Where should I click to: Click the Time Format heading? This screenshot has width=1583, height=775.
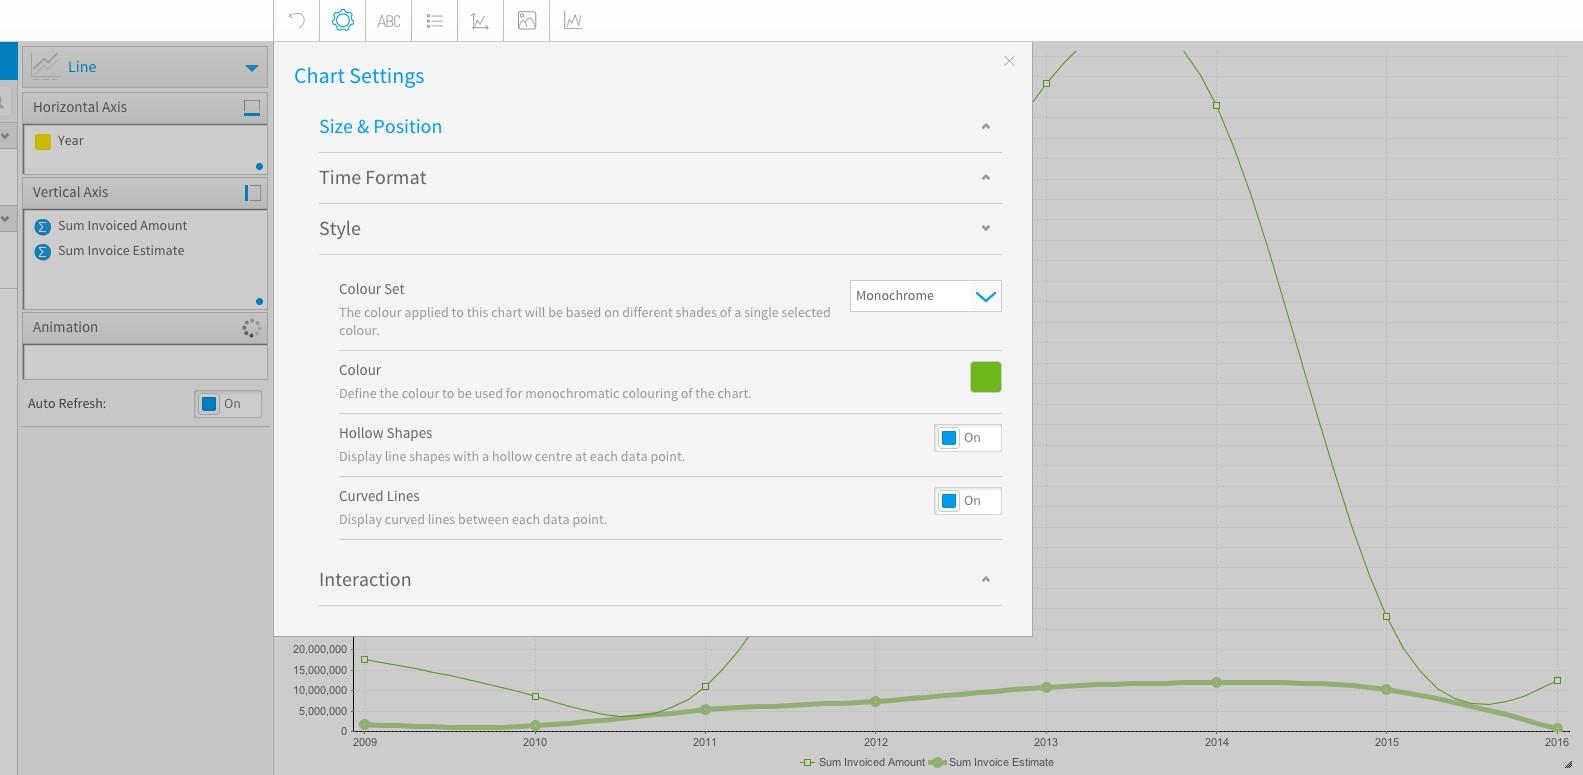coord(372,177)
